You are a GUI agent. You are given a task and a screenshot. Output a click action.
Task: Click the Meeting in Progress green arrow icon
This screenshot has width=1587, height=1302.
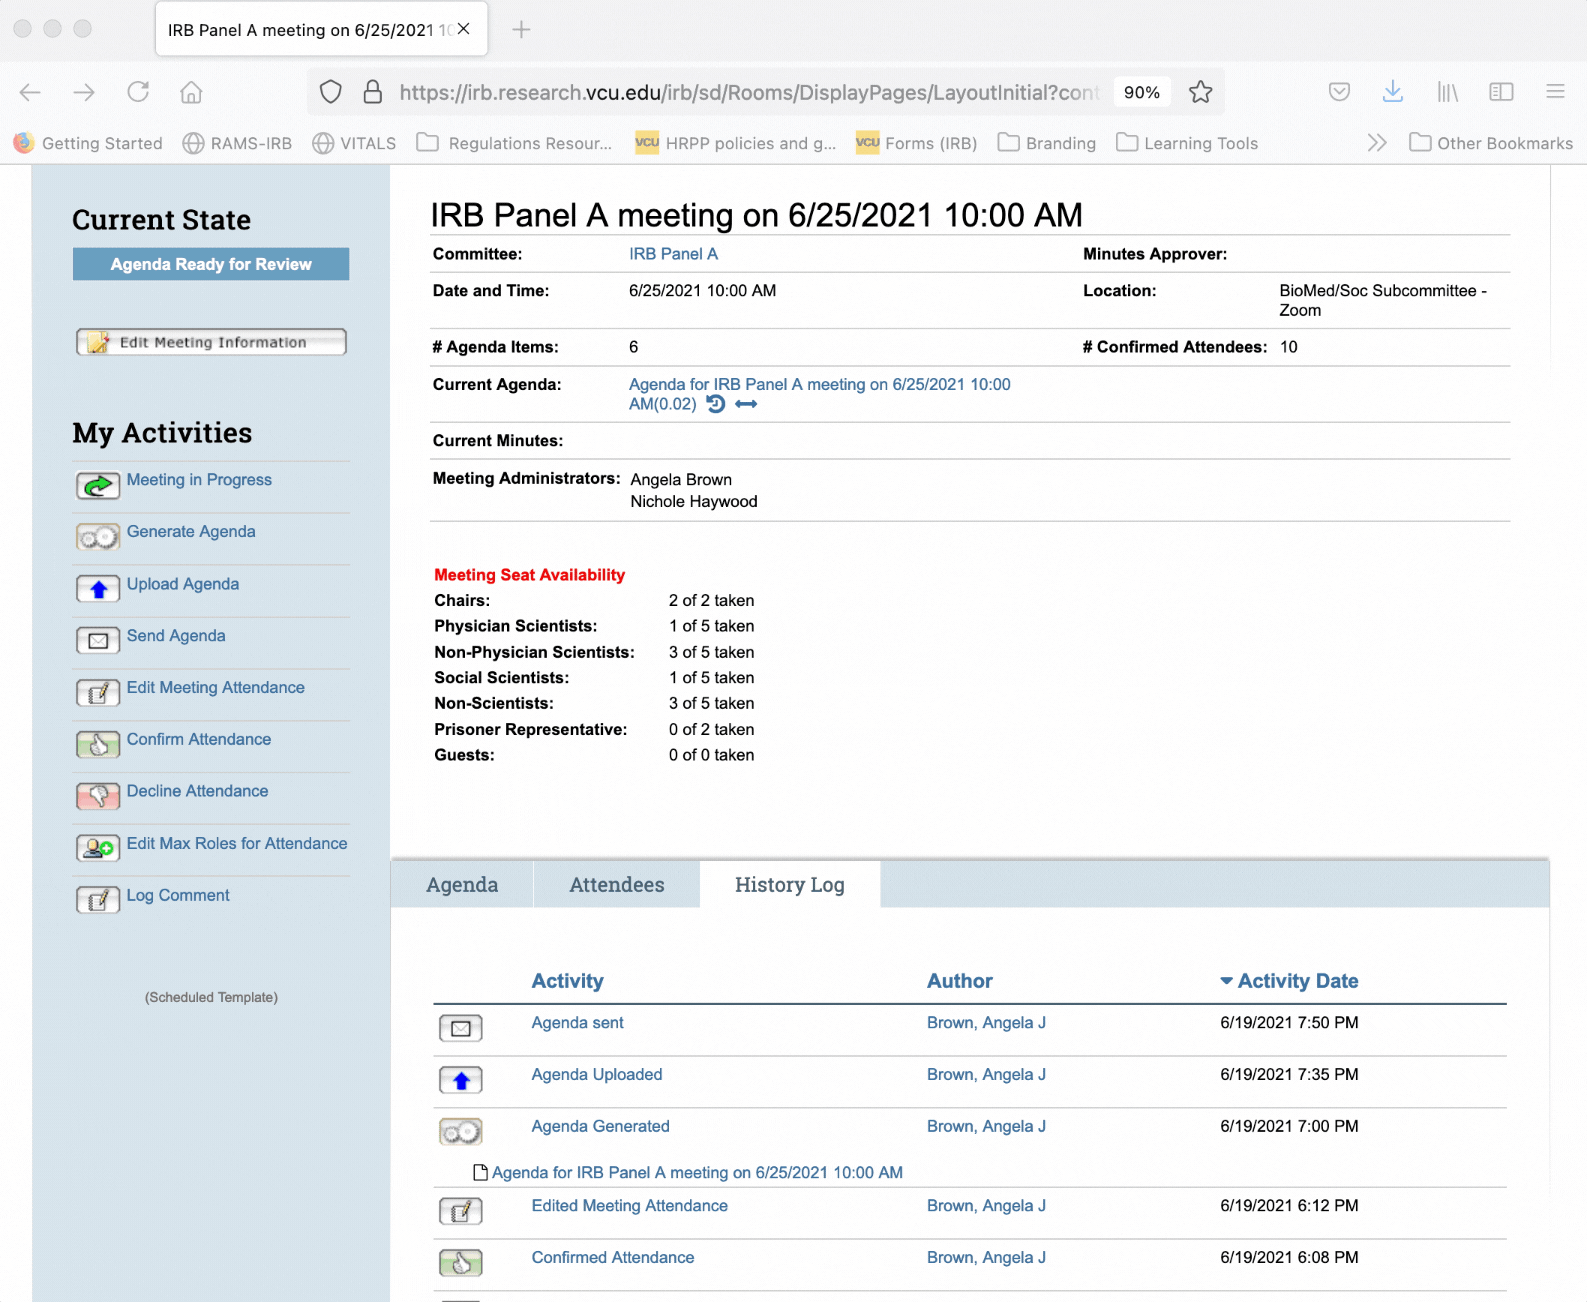pyautogui.click(x=98, y=486)
